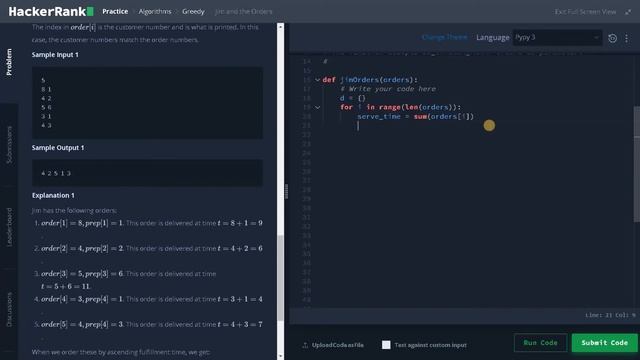This screenshot has width=640, height=360.
Task: Click the Sample Input 1 heading
Action: [55, 55]
